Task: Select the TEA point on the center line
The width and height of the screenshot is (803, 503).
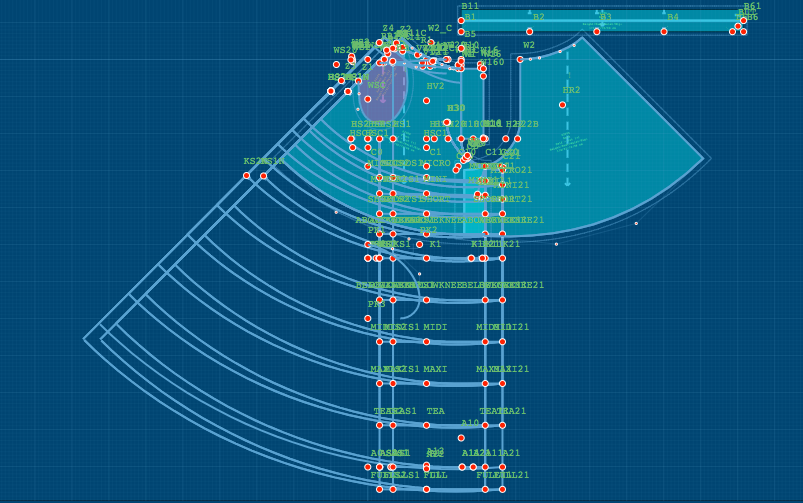Action: (426, 425)
